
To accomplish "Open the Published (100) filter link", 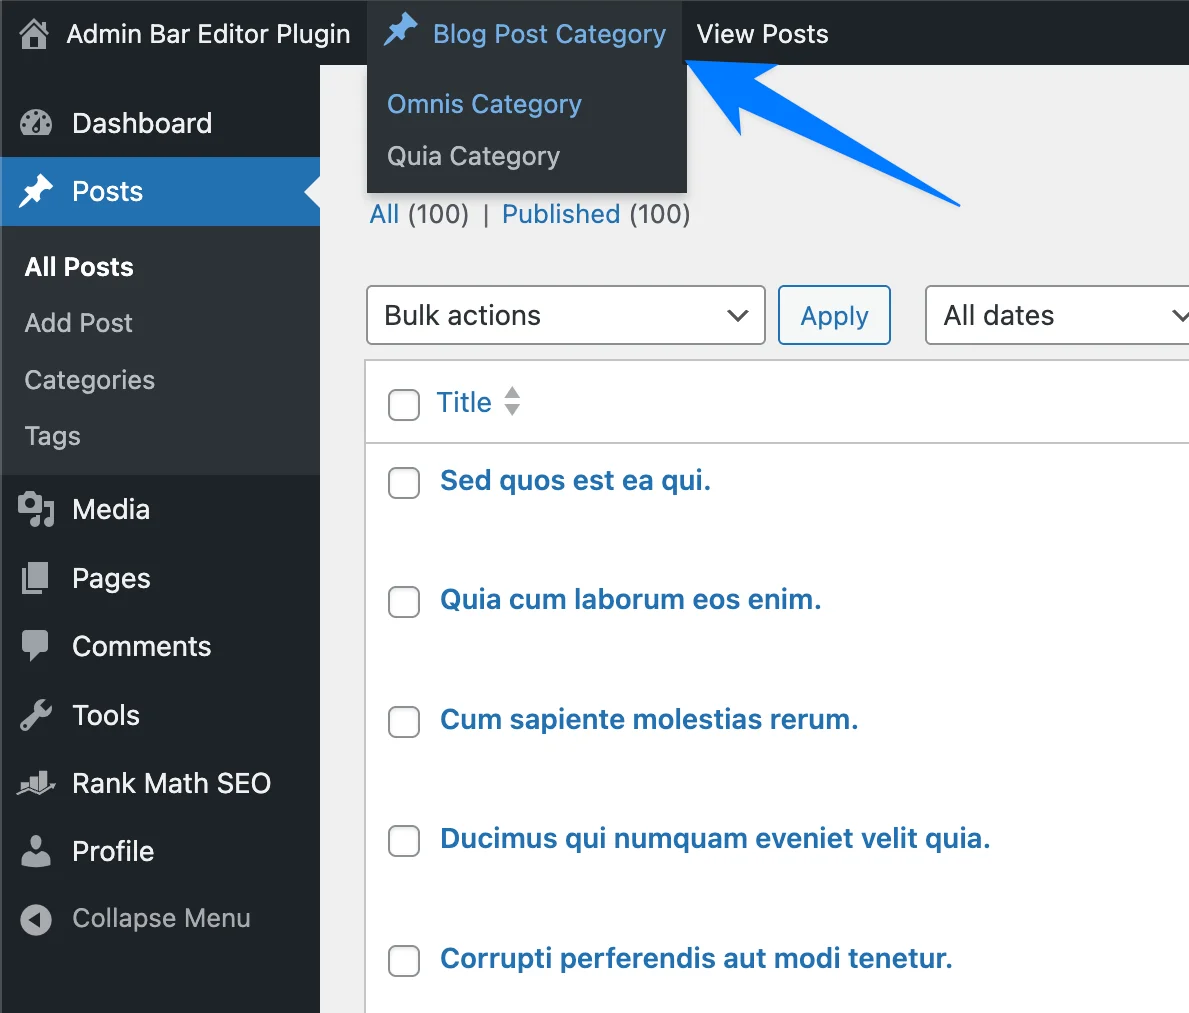I will click(561, 214).
